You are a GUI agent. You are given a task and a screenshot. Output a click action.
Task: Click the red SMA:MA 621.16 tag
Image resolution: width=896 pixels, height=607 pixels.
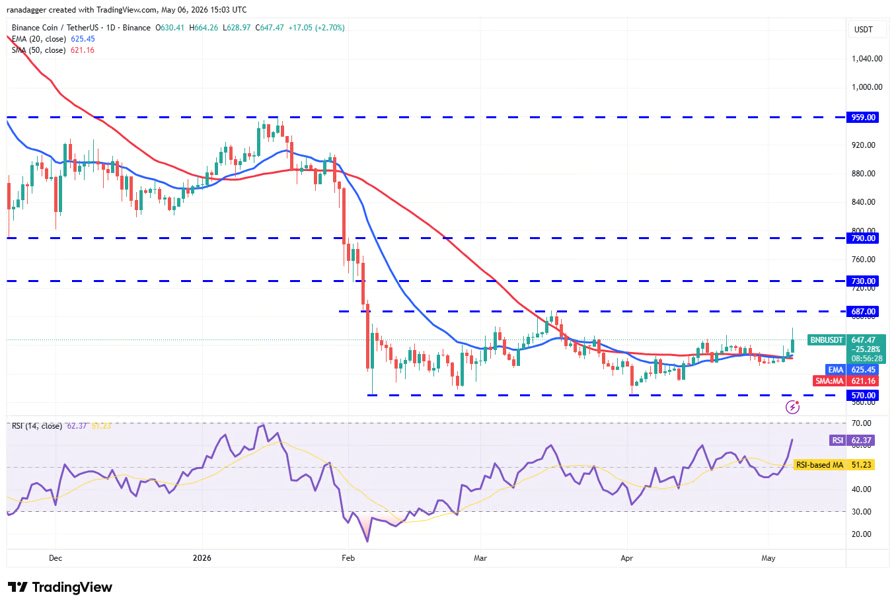click(x=845, y=381)
